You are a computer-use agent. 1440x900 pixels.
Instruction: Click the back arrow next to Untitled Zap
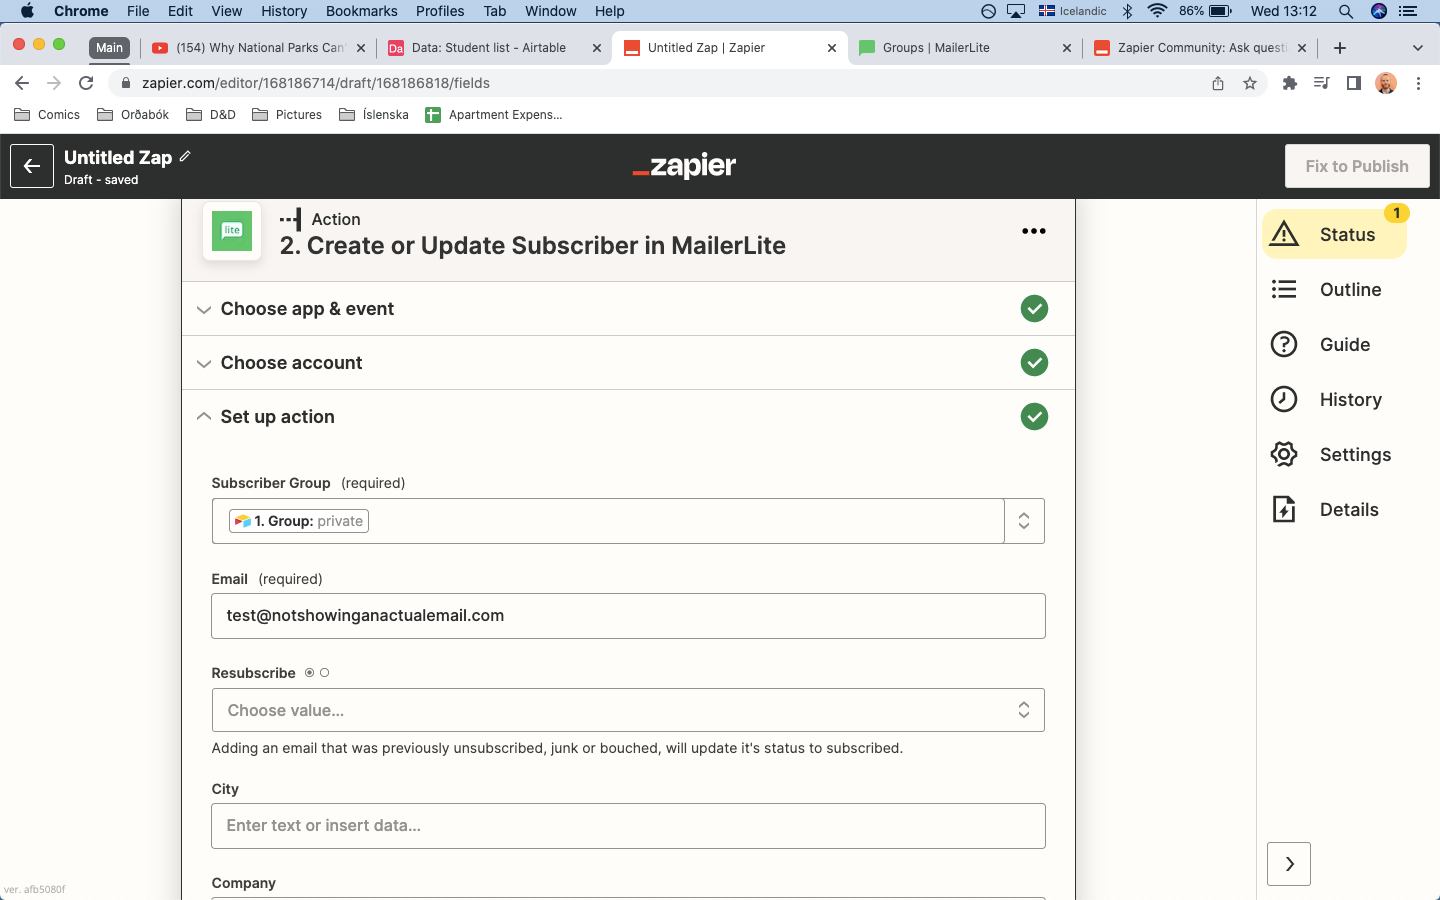(32, 166)
